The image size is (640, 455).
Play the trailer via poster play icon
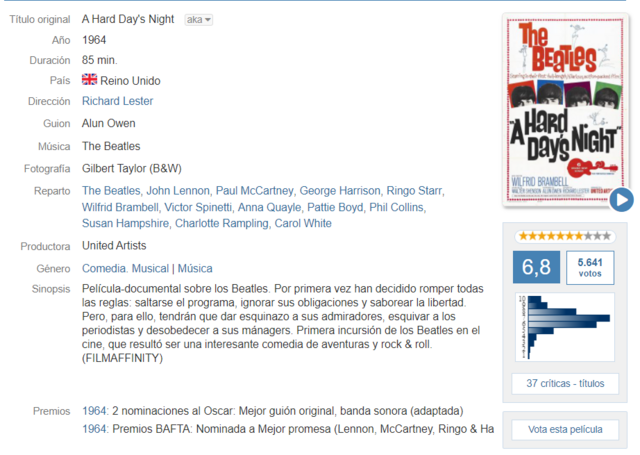click(621, 200)
